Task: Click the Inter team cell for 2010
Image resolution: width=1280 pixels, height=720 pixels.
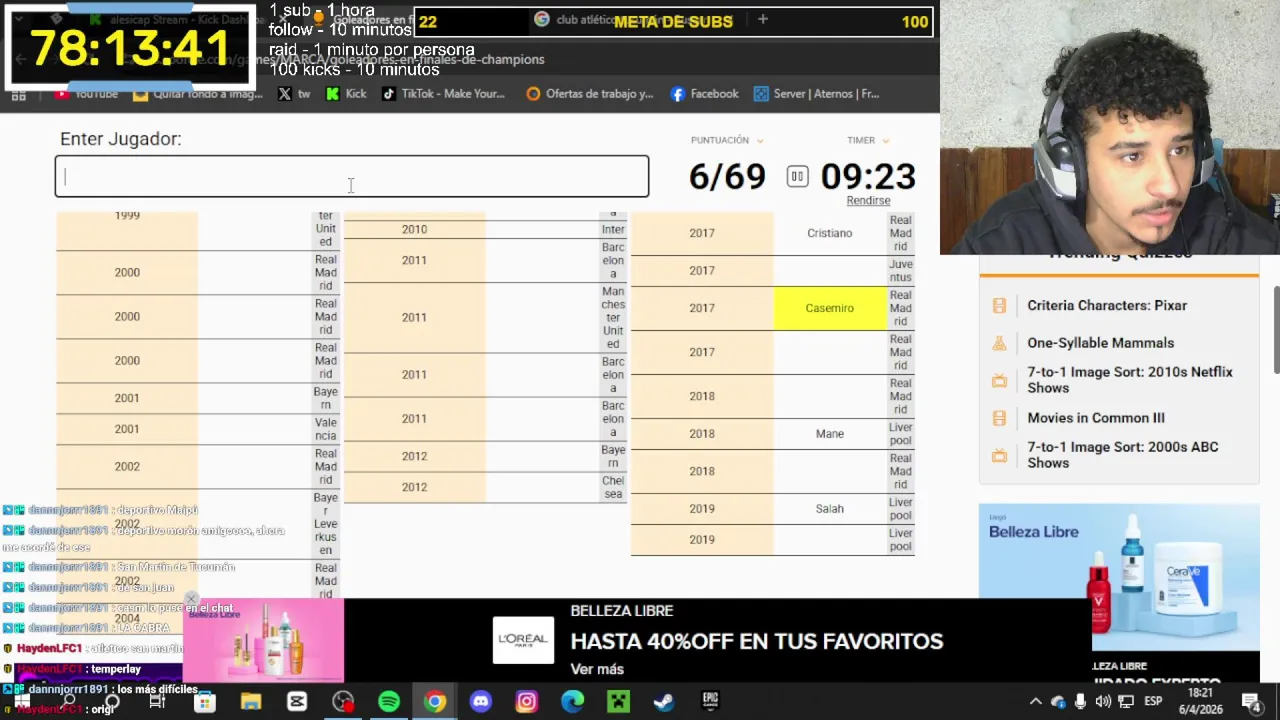Action: (x=613, y=229)
